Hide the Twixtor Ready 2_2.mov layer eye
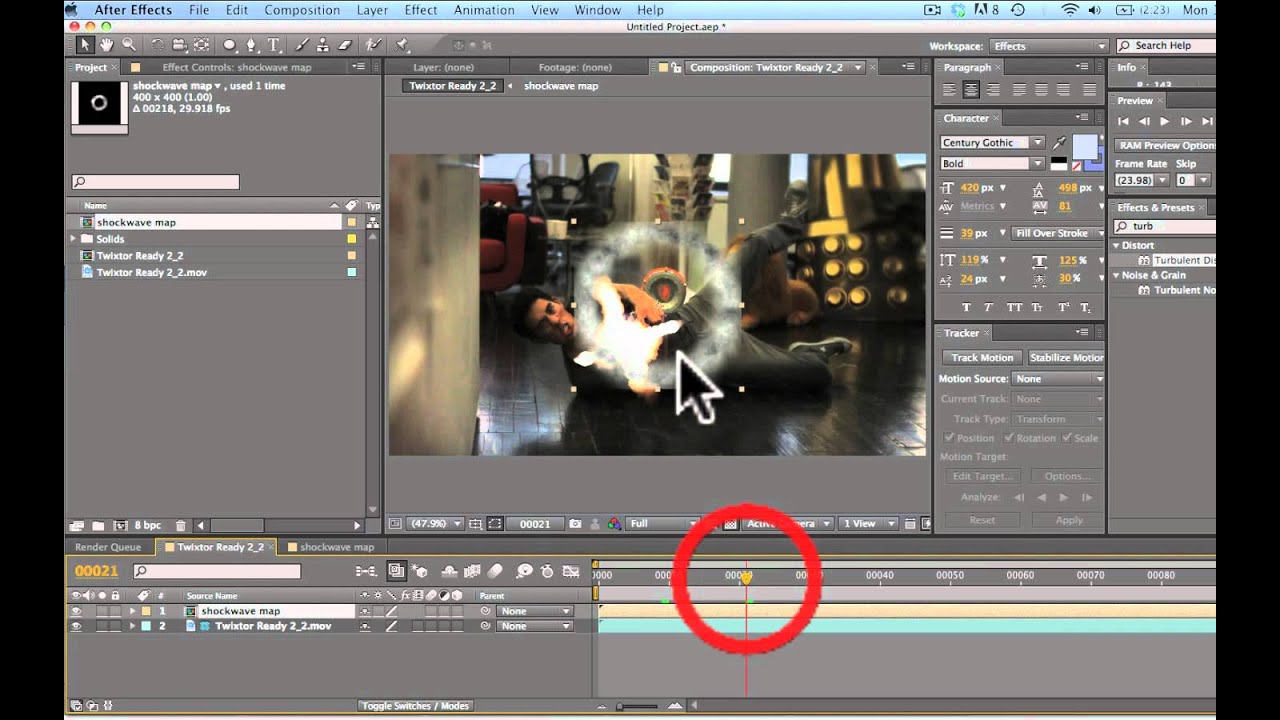The height and width of the screenshot is (720, 1280). point(76,626)
